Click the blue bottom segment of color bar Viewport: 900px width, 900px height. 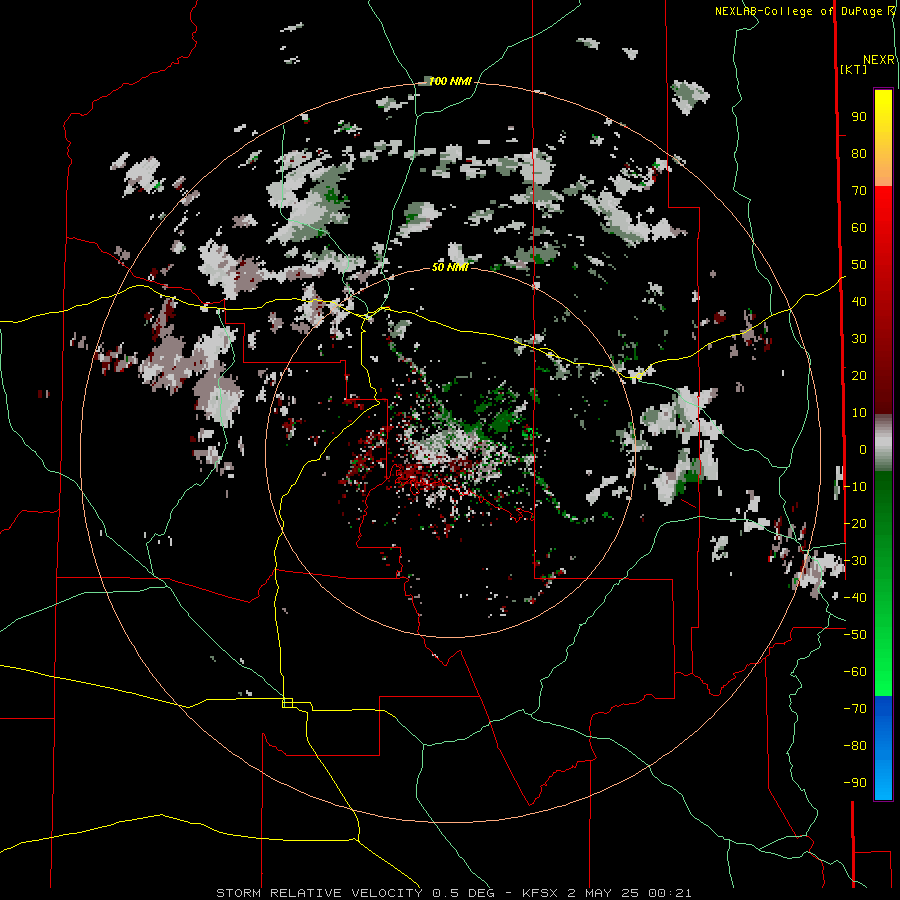(x=883, y=747)
